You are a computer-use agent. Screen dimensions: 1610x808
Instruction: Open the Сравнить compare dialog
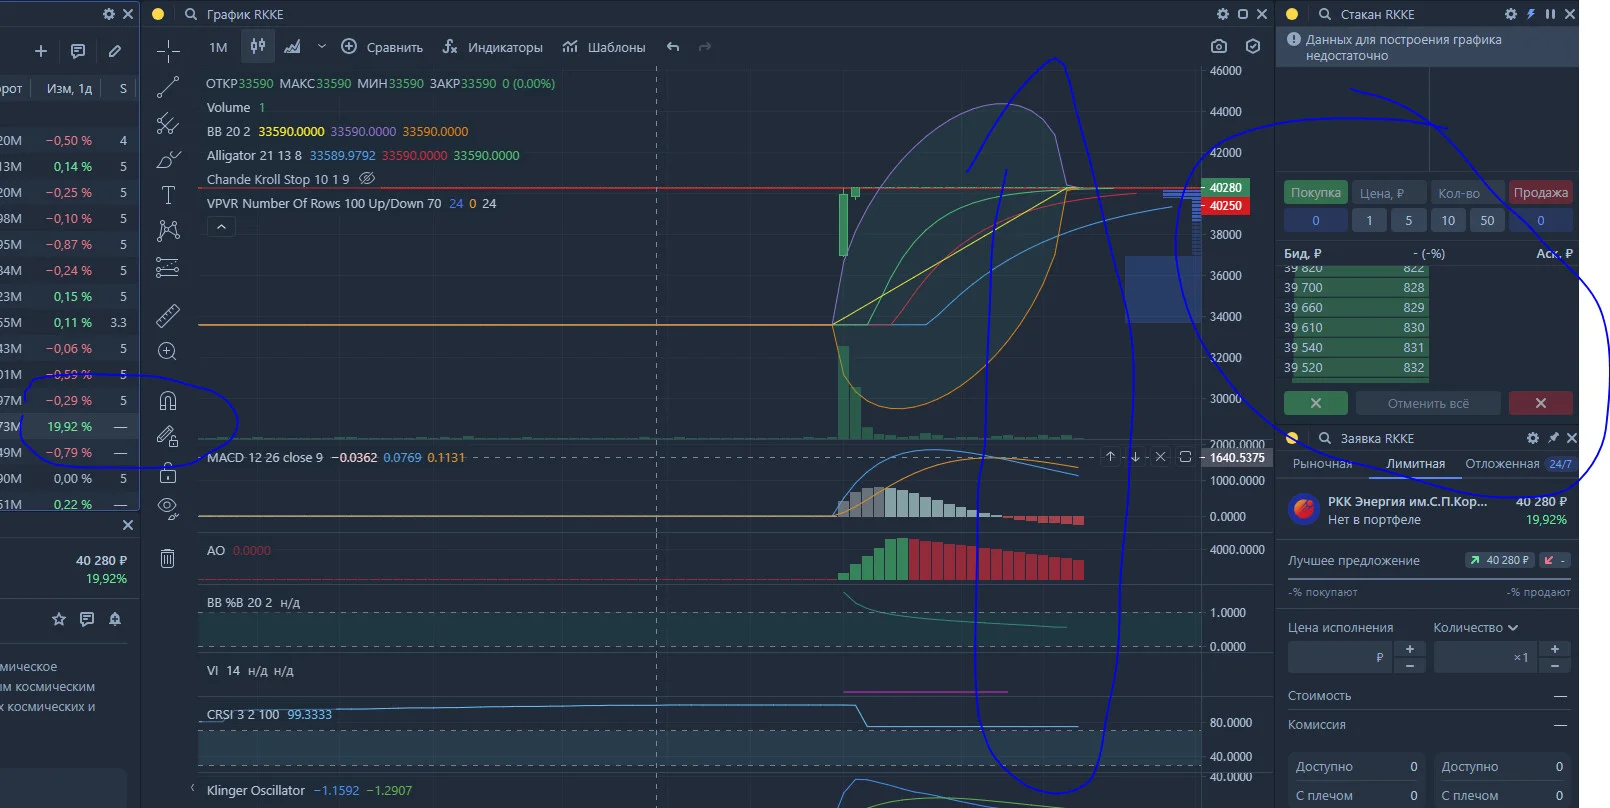382,47
